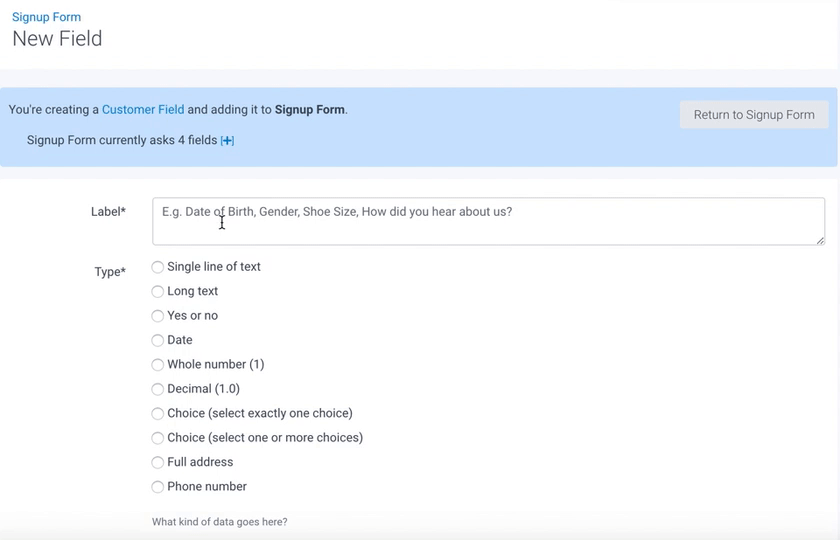Click the 'What kind of data goes here?' hint
The image size is (840, 540).
[x=220, y=522]
